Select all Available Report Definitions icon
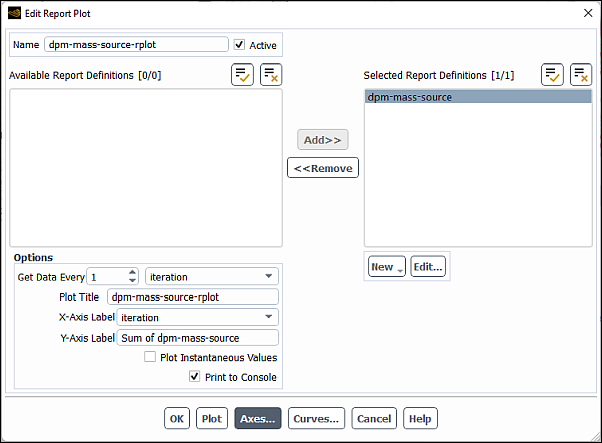This screenshot has height=443, width=602. (x=242, y=74)
